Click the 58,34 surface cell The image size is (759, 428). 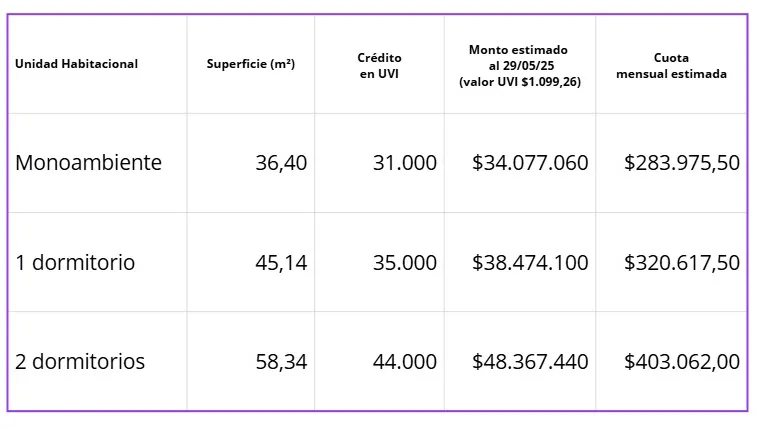281,362
